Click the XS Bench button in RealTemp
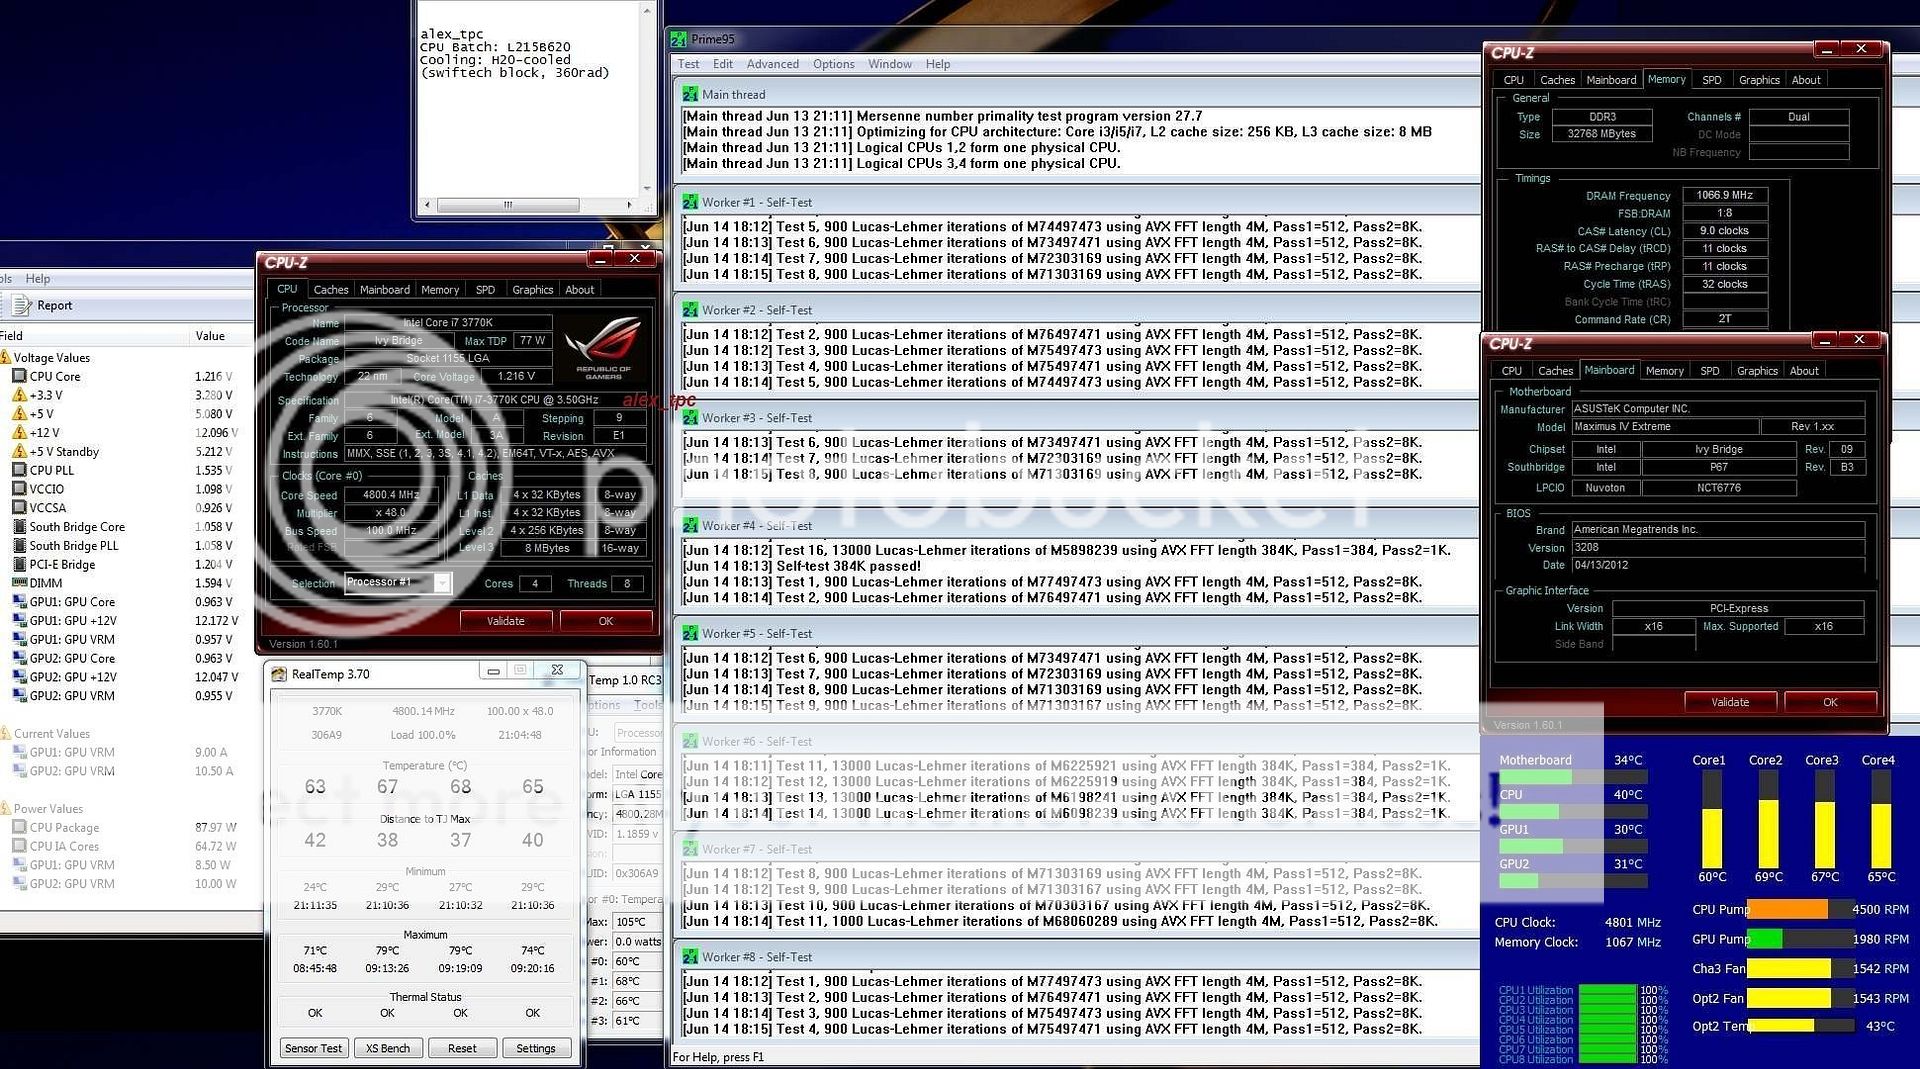1920x1069 pixels. [x=387, y=1048]
